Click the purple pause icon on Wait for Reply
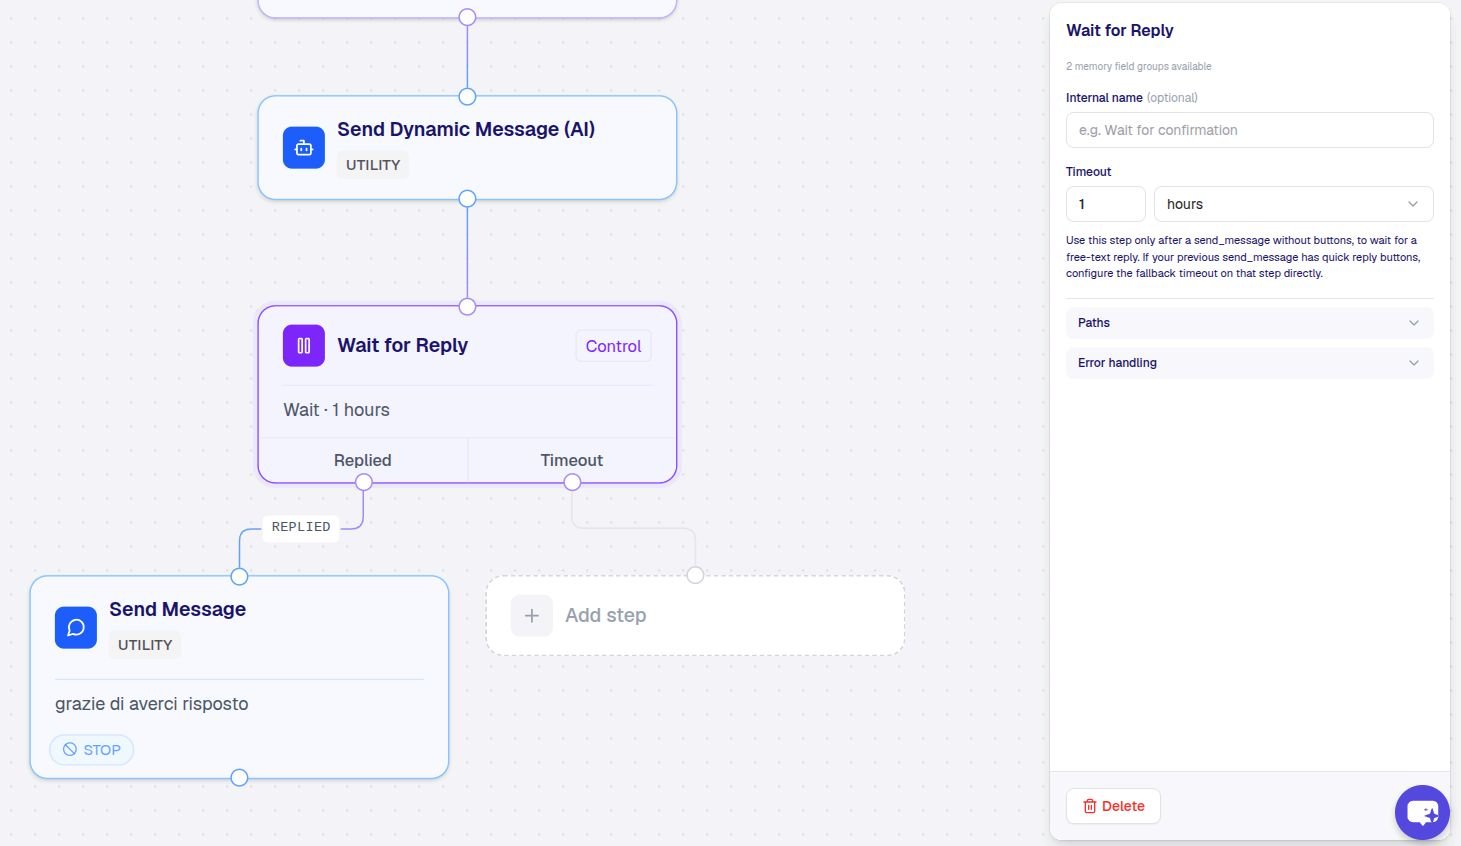The width and height of the screenshot is (1461, 846). 304,346
